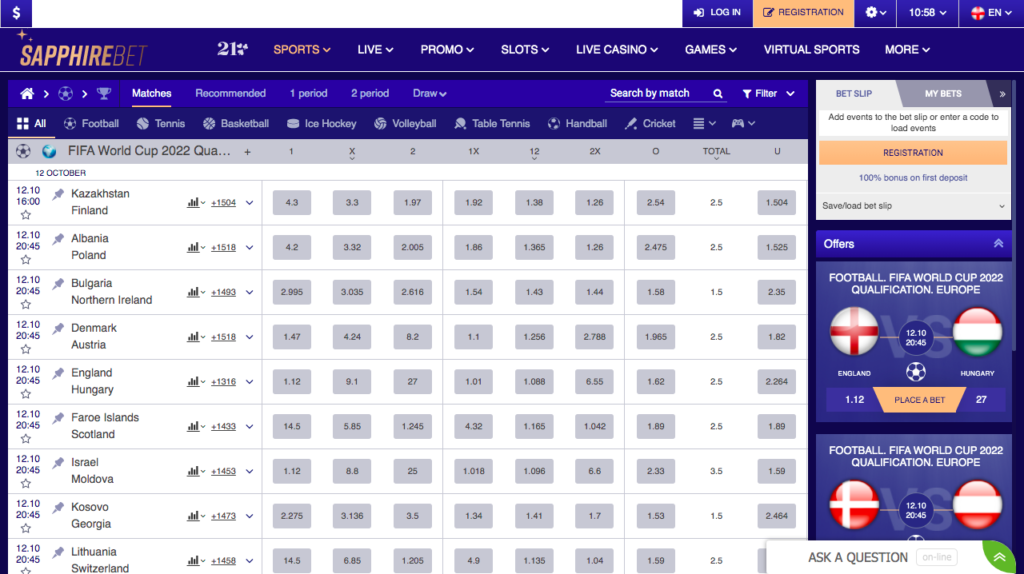Select 9.1 draw odds for England vs Hungary
The image size is (1024, 574).
(x=352, y=381)
